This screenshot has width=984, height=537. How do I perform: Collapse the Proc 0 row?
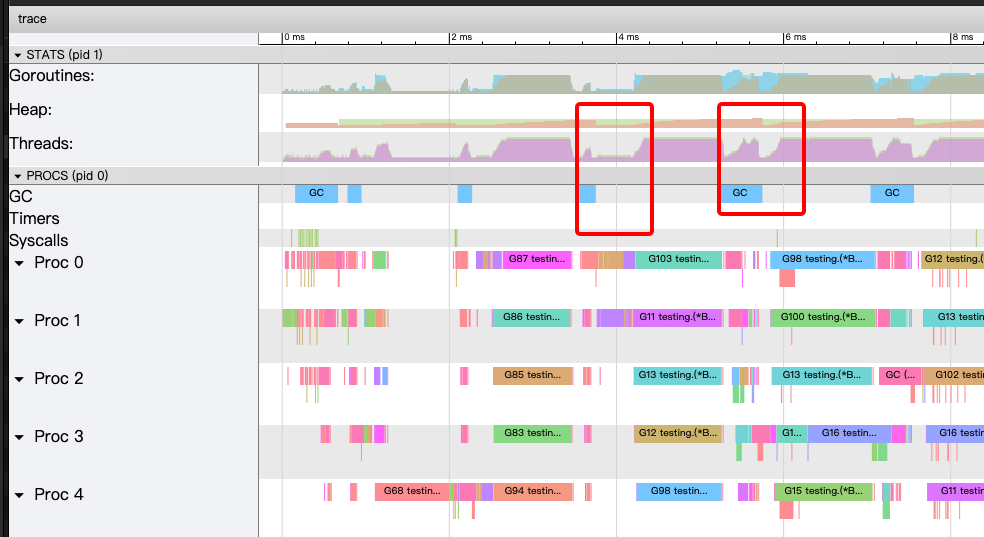click(x=19, y=263)
